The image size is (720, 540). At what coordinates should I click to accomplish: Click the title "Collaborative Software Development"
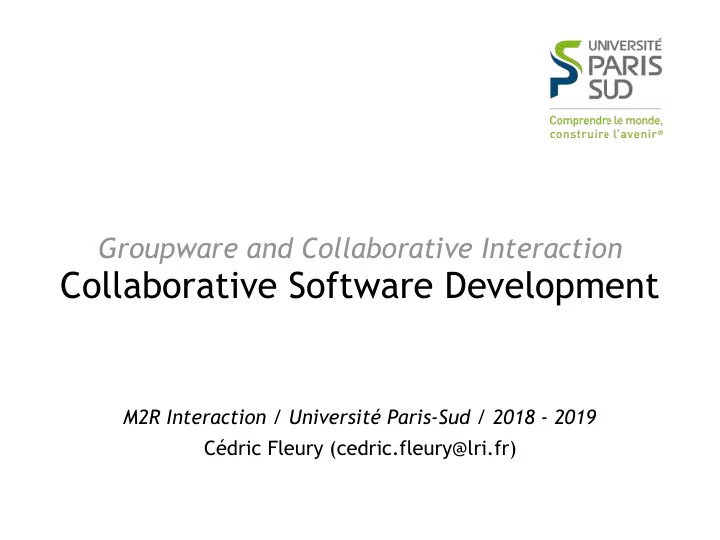pos(360,286)
